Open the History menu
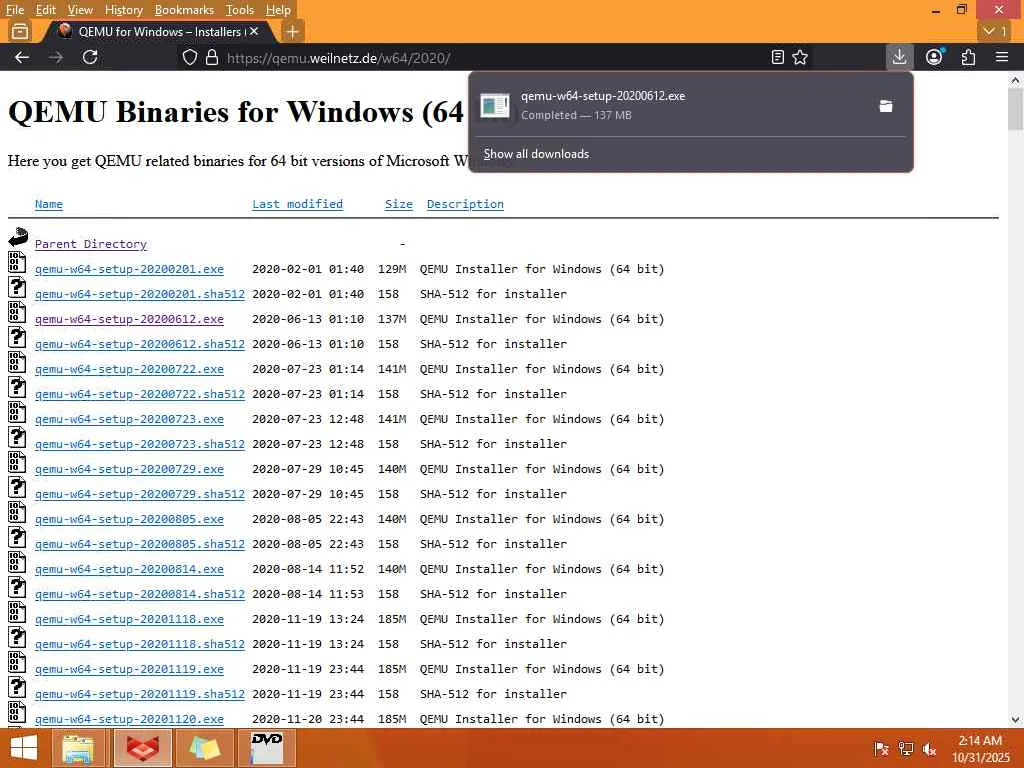 click(x=123, y=10)
